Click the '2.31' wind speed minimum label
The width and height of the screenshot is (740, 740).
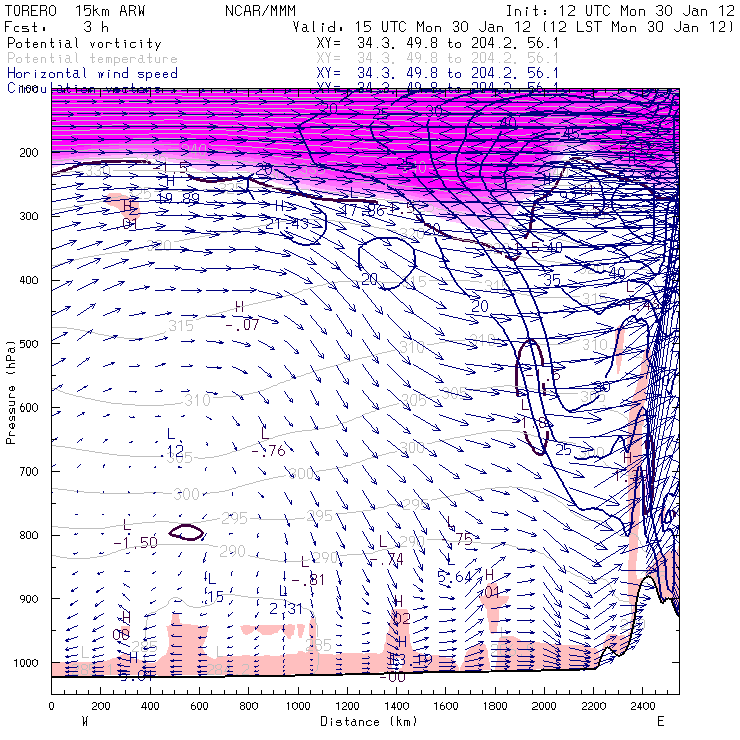click(x=286, y=609)
